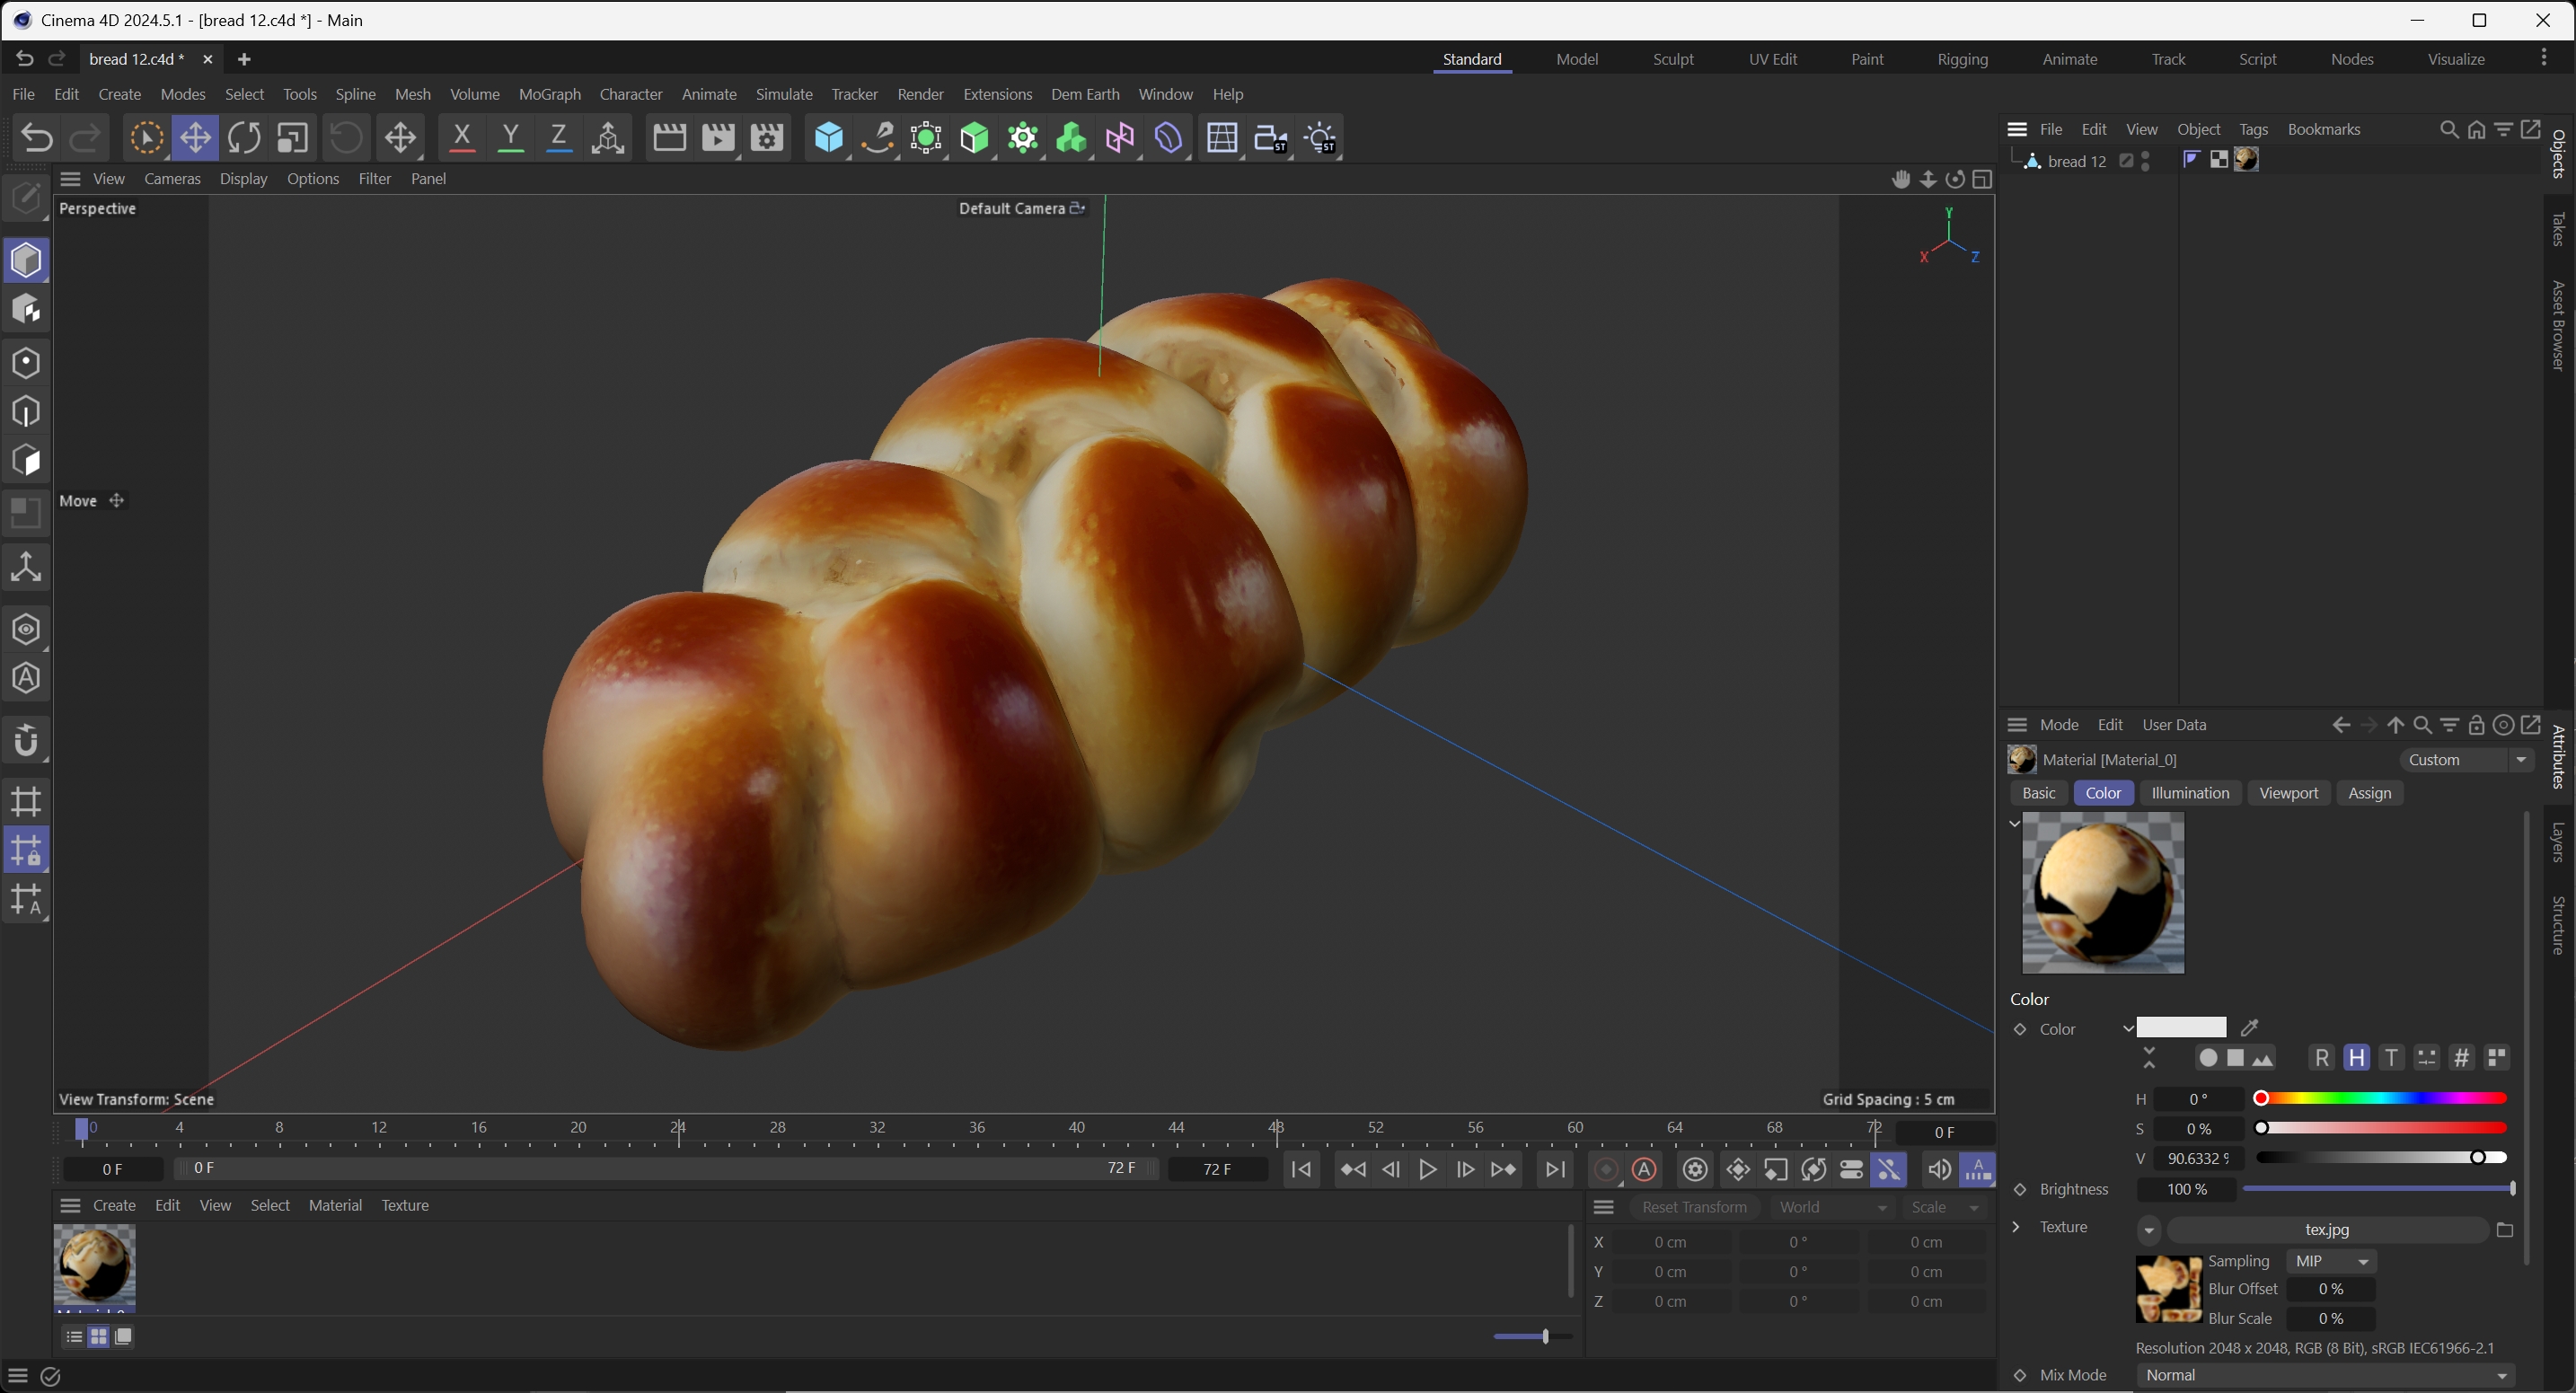Open Render Settings clapperboard gear icon
This screenshot has width=2576, height=1393.
(x=767, y=138)
